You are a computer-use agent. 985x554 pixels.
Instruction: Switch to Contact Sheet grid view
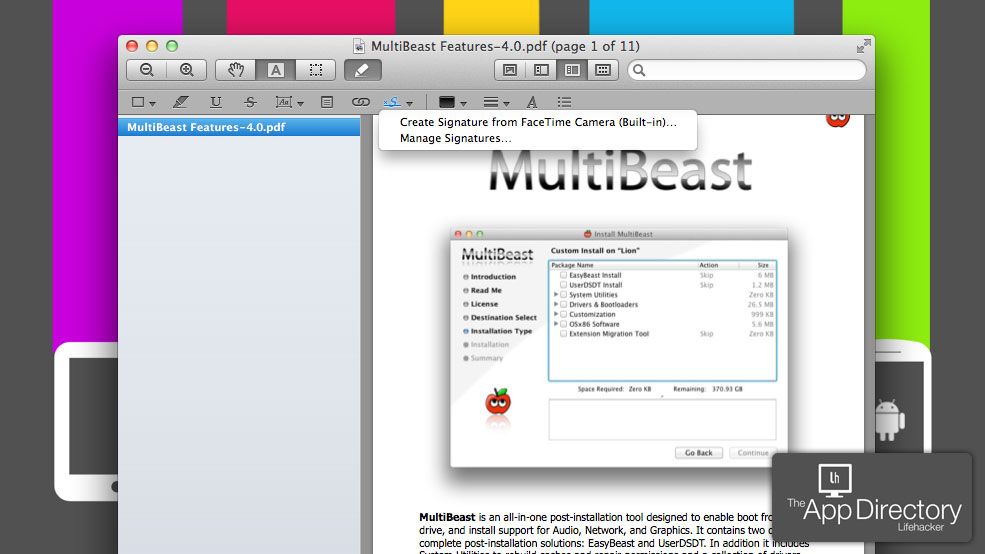coord(602,70)
